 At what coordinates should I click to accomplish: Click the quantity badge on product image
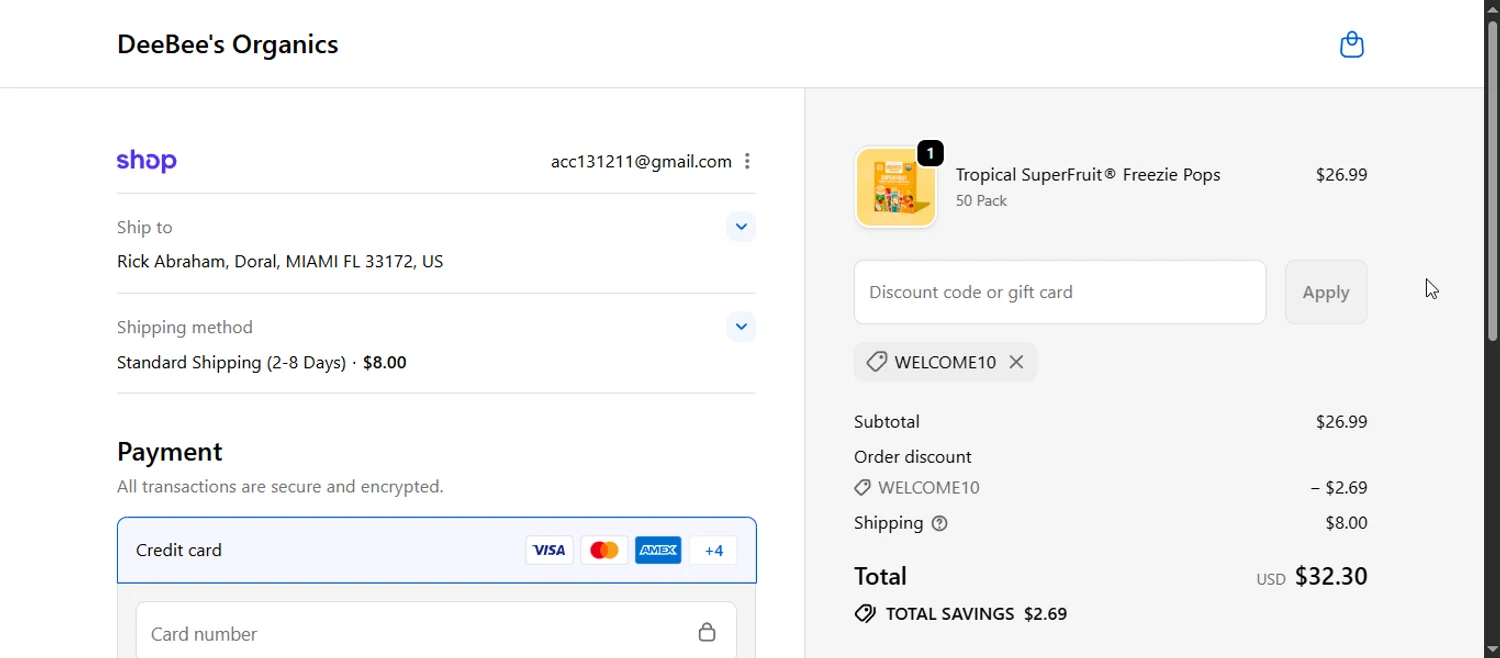click(930, 153)
